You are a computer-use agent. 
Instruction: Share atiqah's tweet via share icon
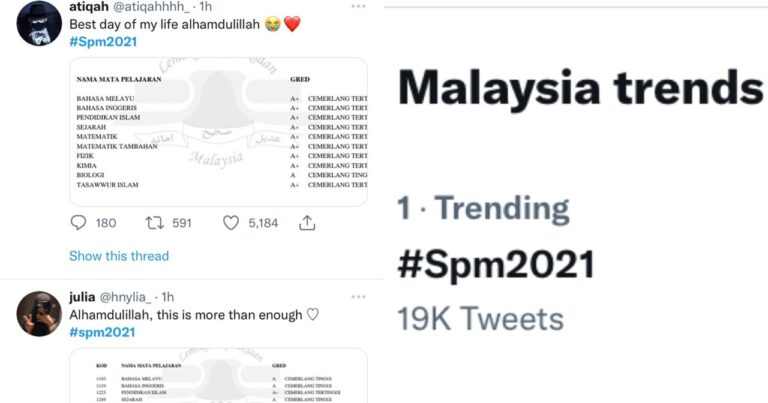(307, 223)
